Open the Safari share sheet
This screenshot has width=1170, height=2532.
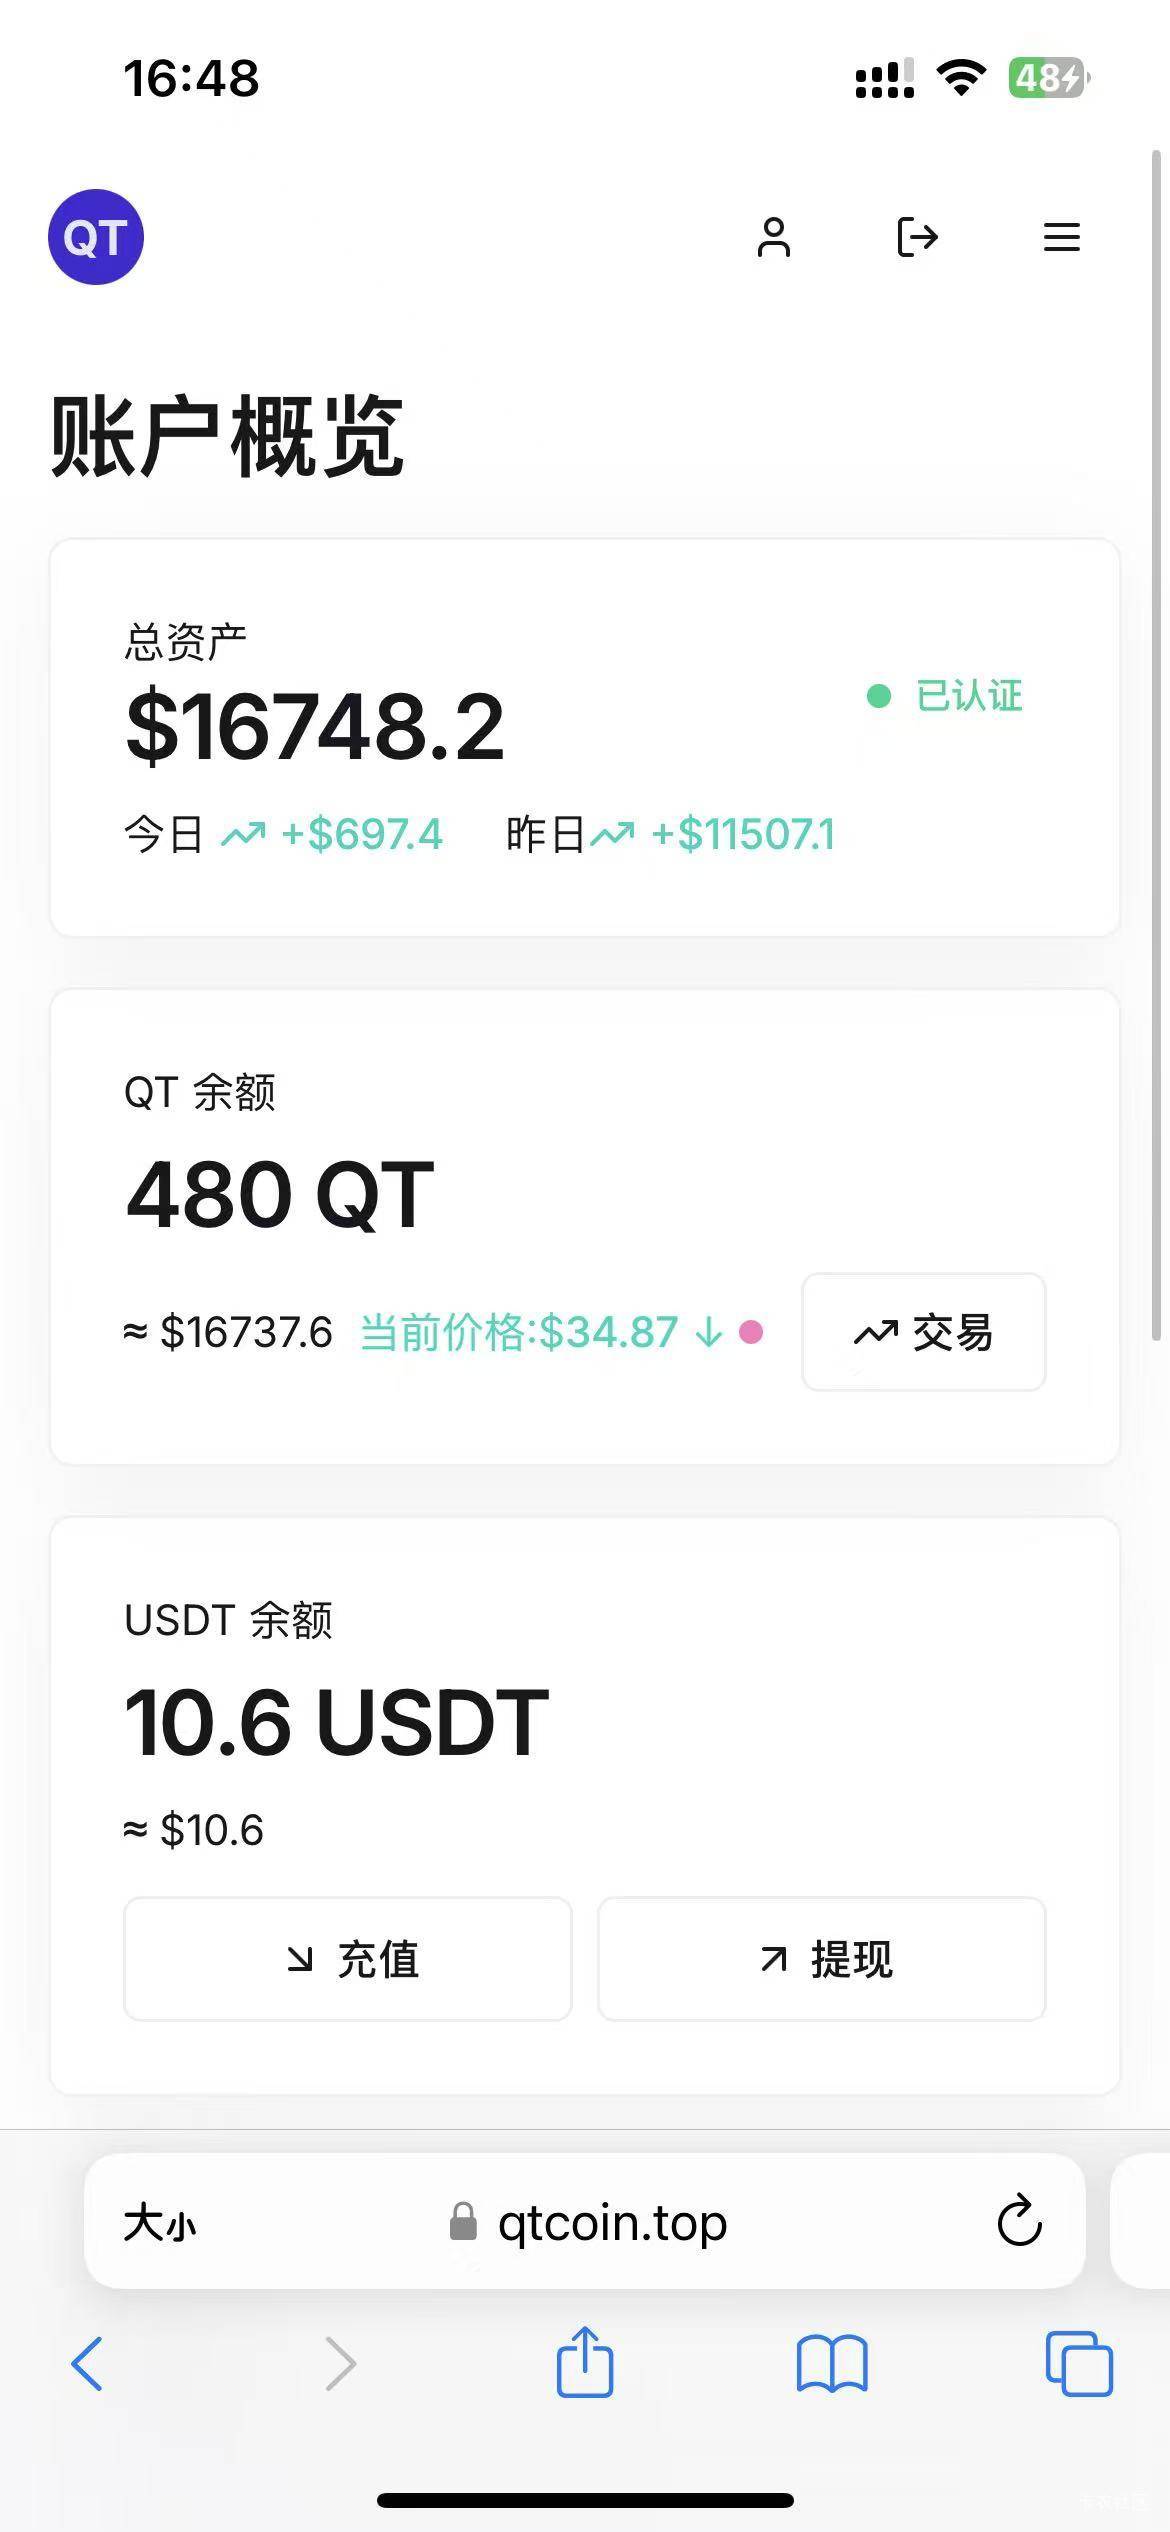tap(585, 2360)
